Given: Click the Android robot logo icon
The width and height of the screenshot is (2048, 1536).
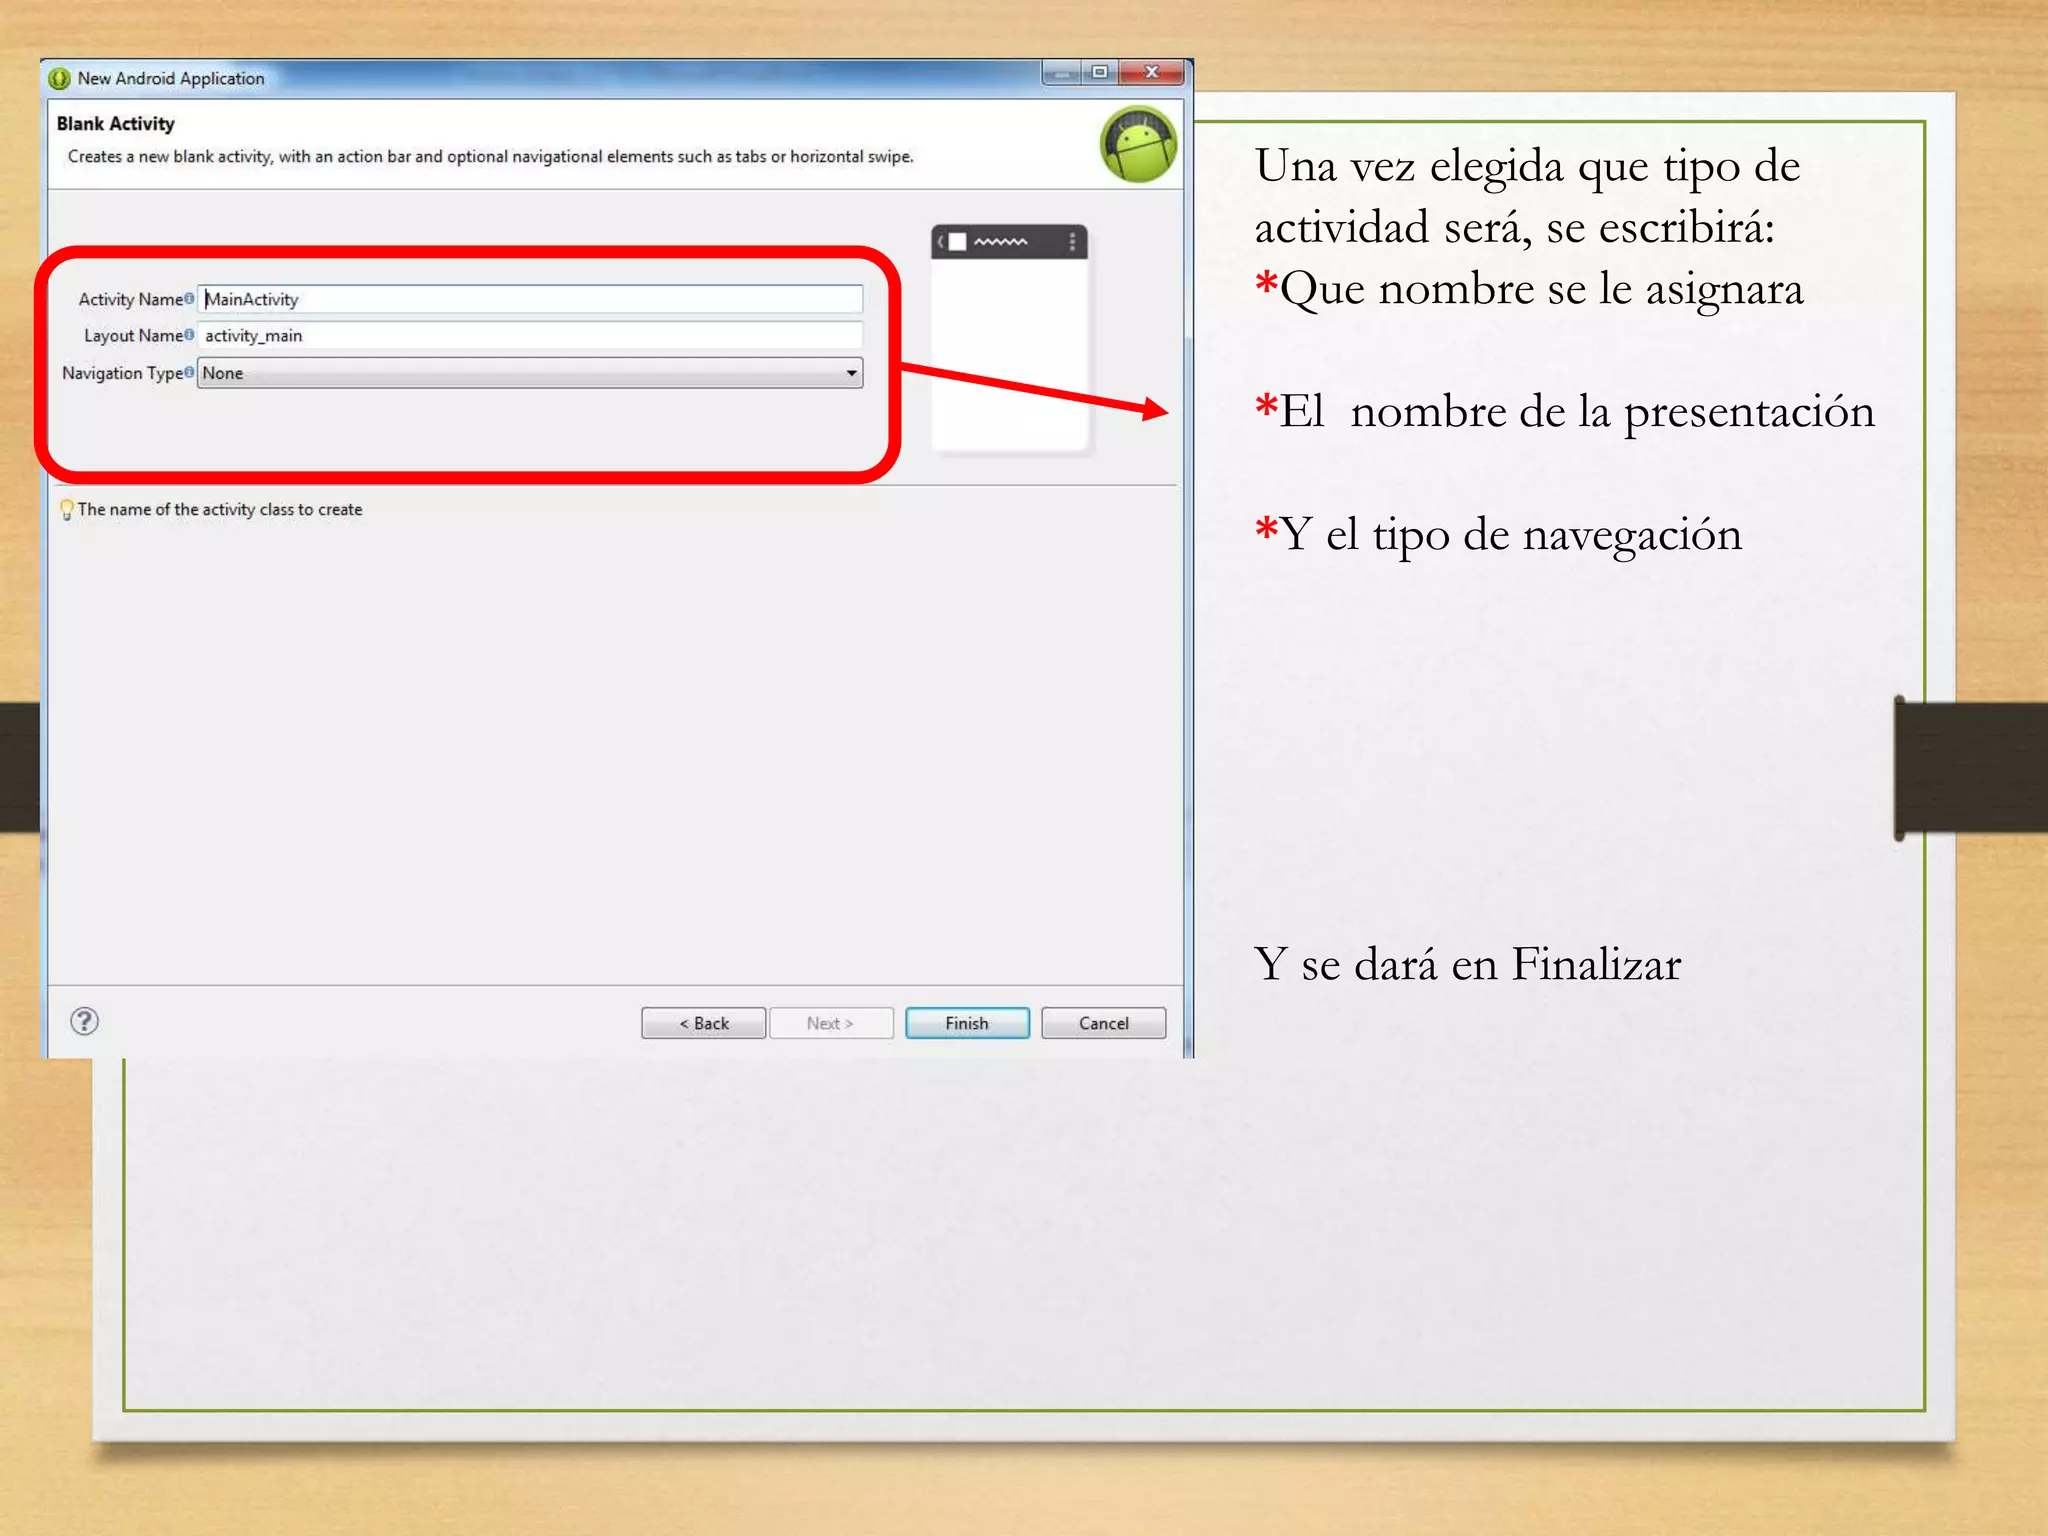Looking at the screenshot, I should point(1138,145).
